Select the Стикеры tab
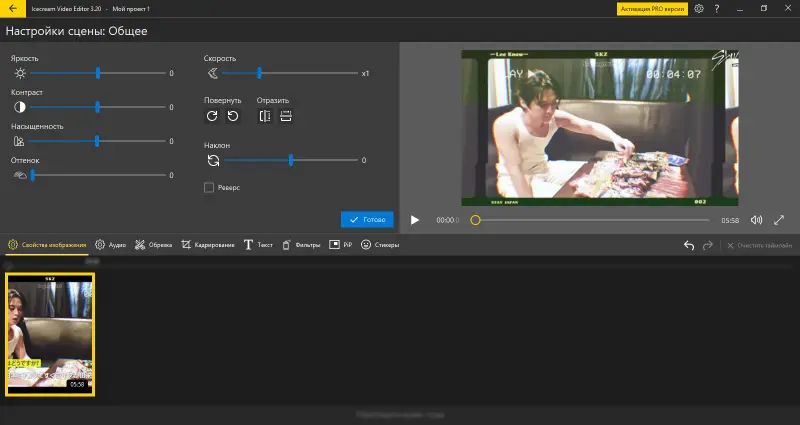800x425 pixels. [380, 245]
